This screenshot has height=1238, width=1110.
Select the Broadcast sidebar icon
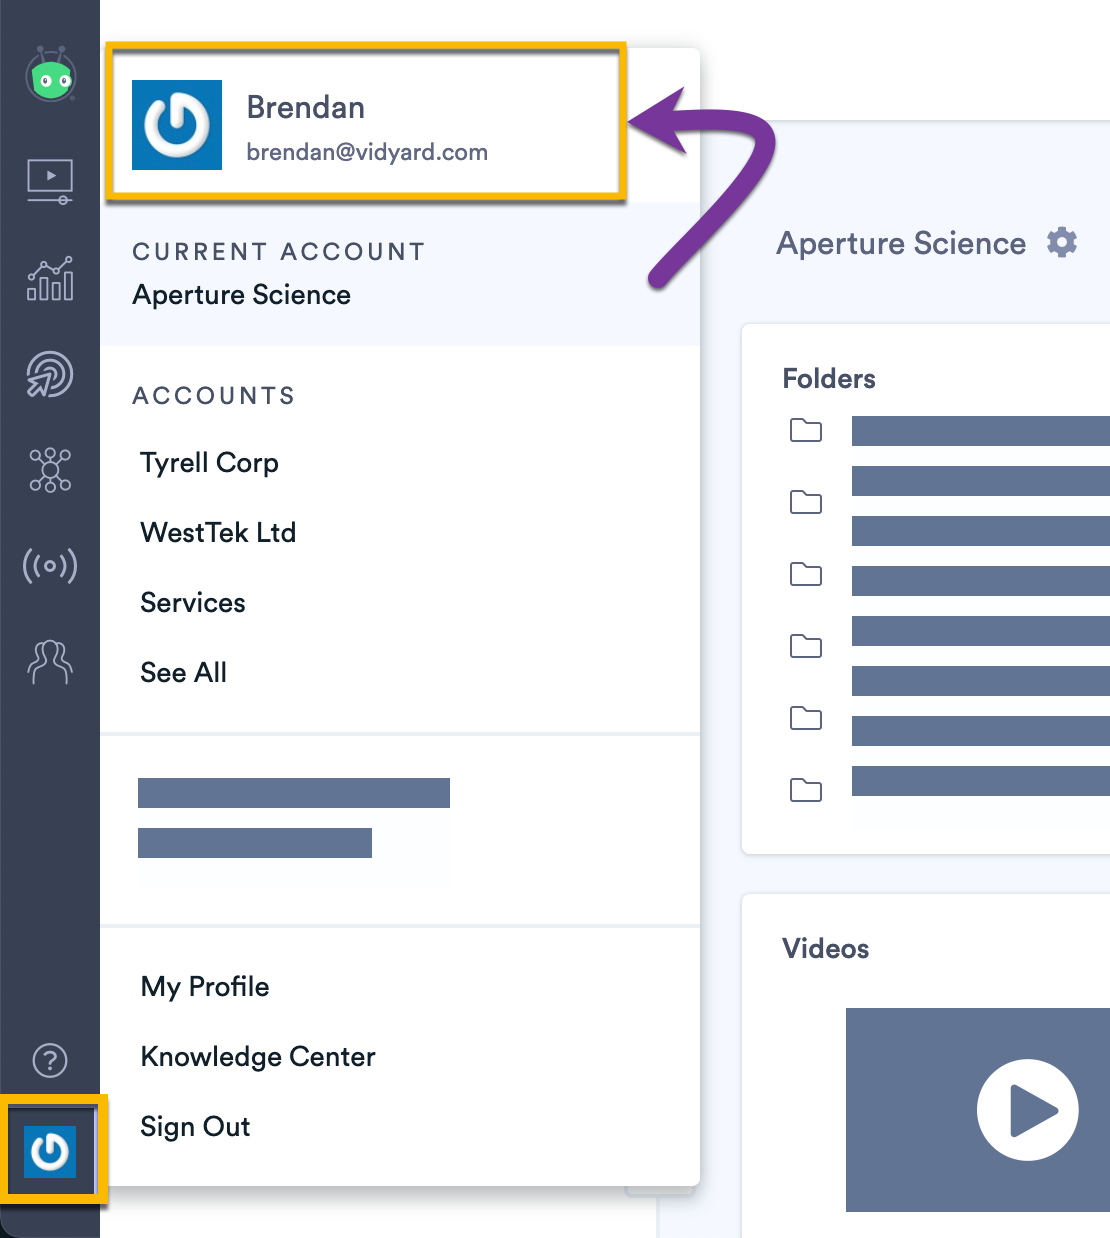point(50,565)
